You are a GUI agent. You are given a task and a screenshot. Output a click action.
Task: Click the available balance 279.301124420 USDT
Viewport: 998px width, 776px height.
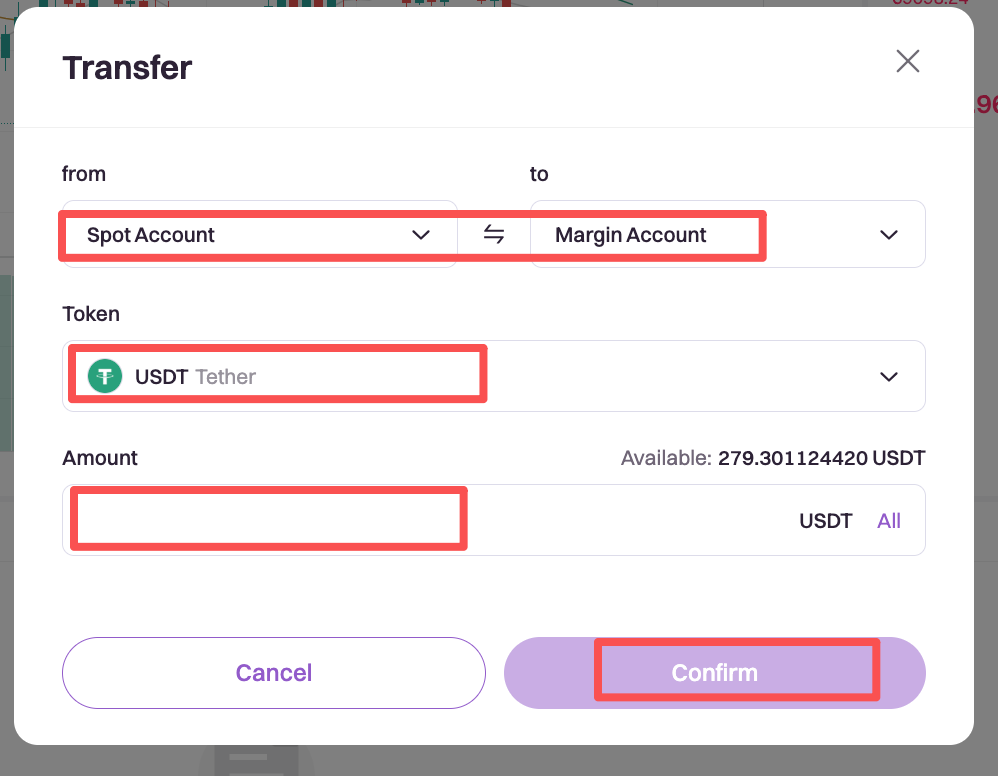821,459
